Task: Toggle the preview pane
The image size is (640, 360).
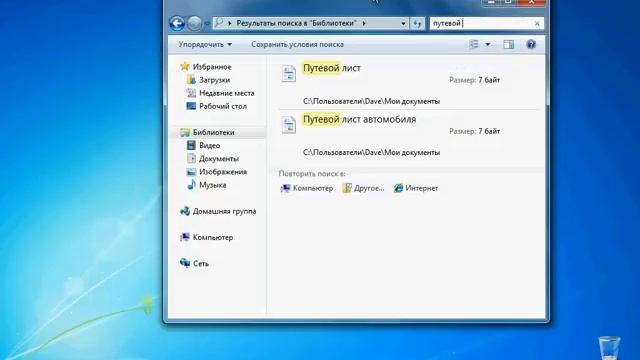Action: coord(509,44)
